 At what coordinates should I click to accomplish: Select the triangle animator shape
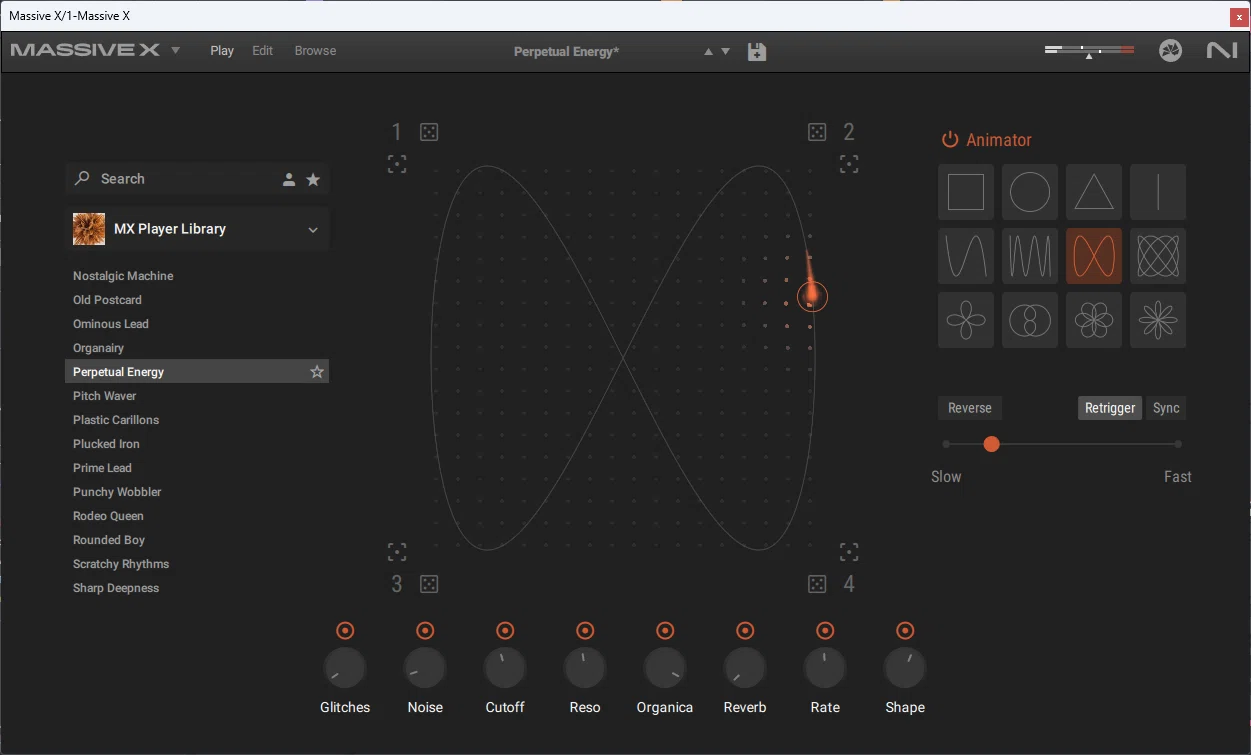click(x=1094, y=192)
